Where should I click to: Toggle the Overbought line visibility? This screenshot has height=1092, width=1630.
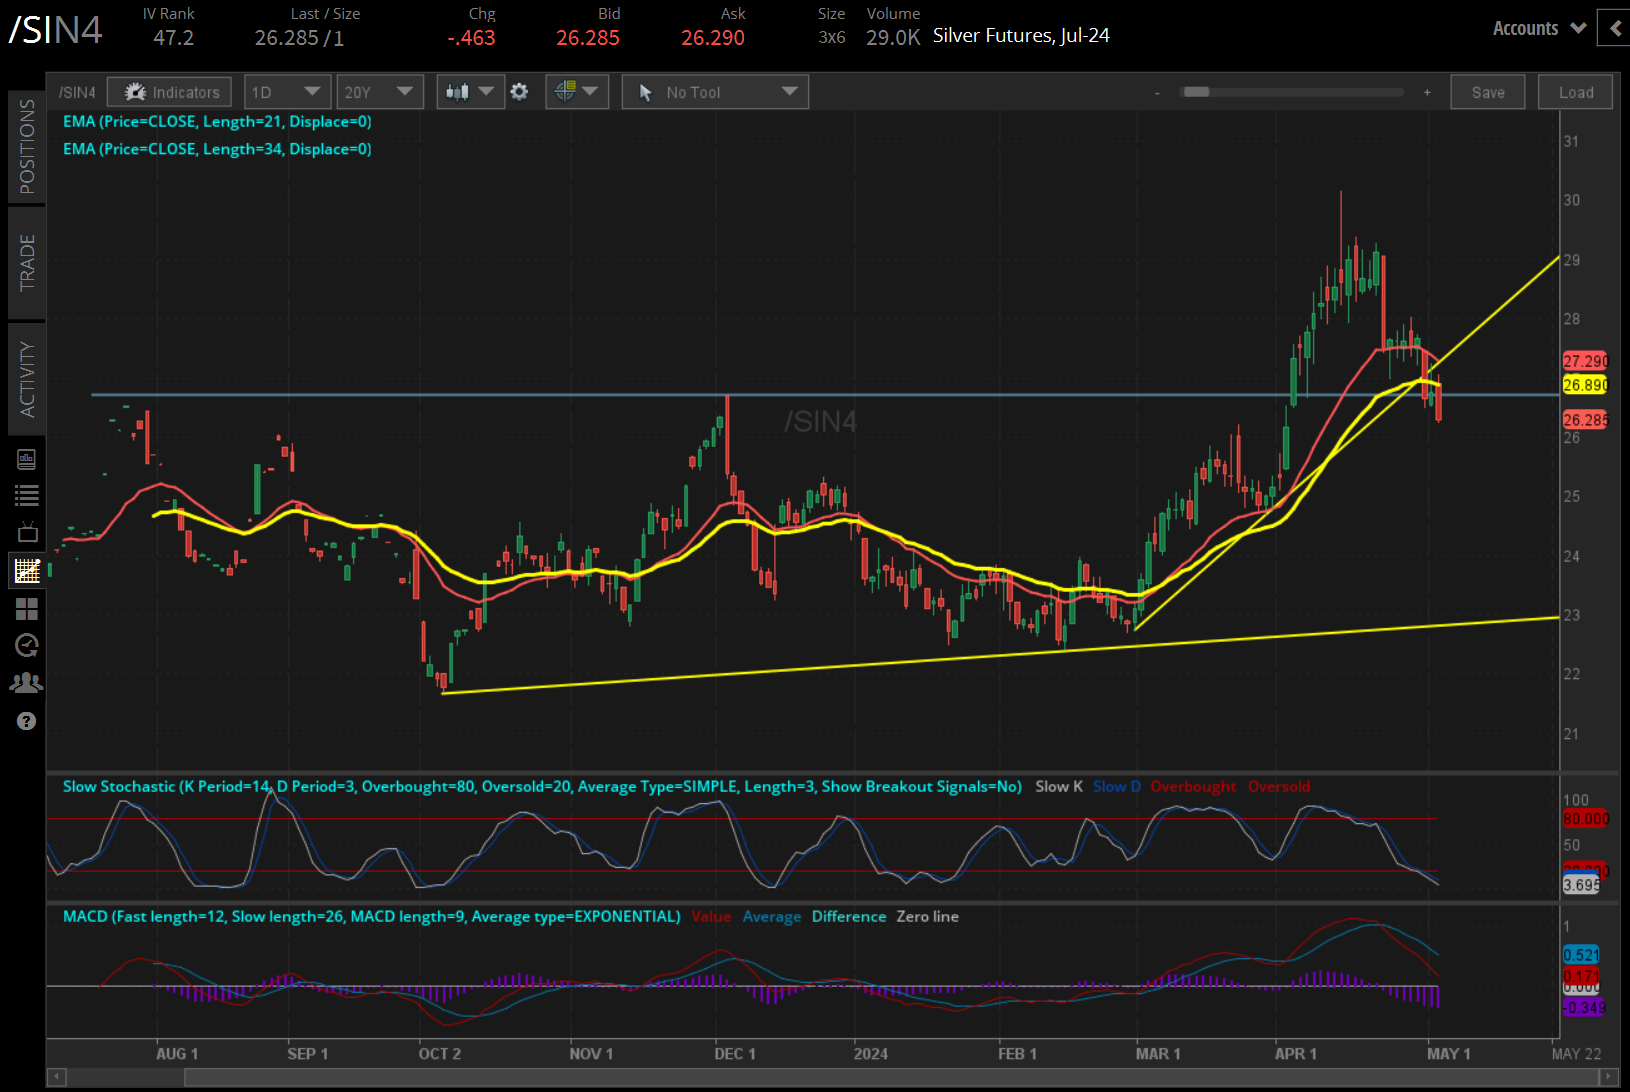click(1193, 786)
